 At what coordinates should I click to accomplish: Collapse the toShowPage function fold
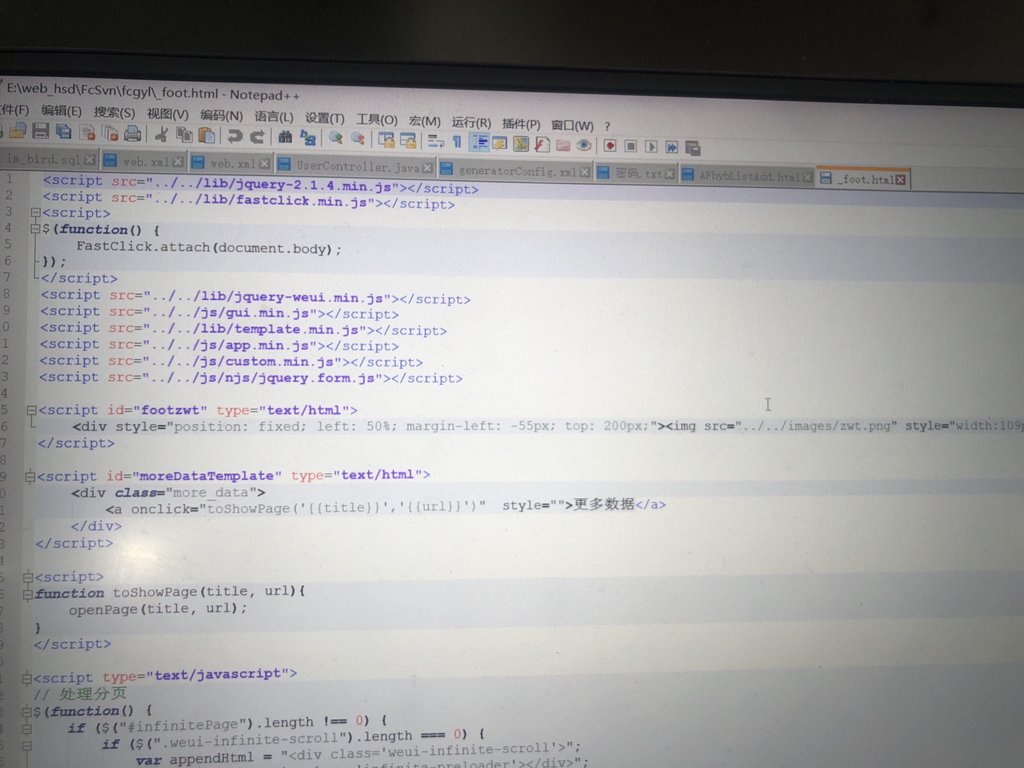click(x=30, y=594)
